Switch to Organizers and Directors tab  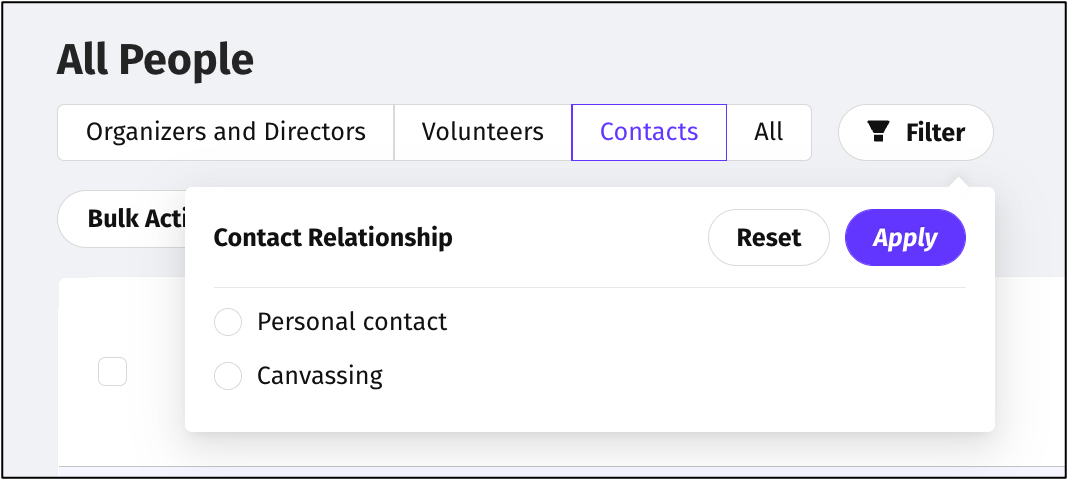click(226, 132)
